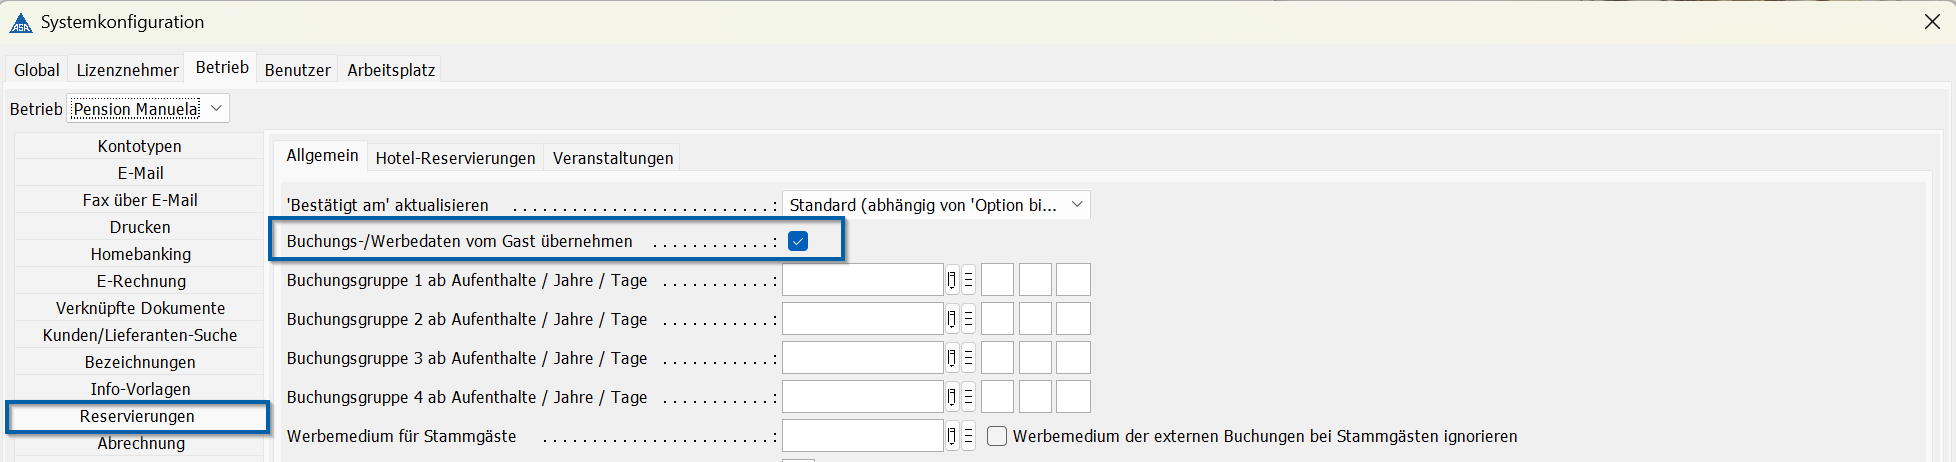Switch to the Benutzer configuration tab

click(297, 70)
